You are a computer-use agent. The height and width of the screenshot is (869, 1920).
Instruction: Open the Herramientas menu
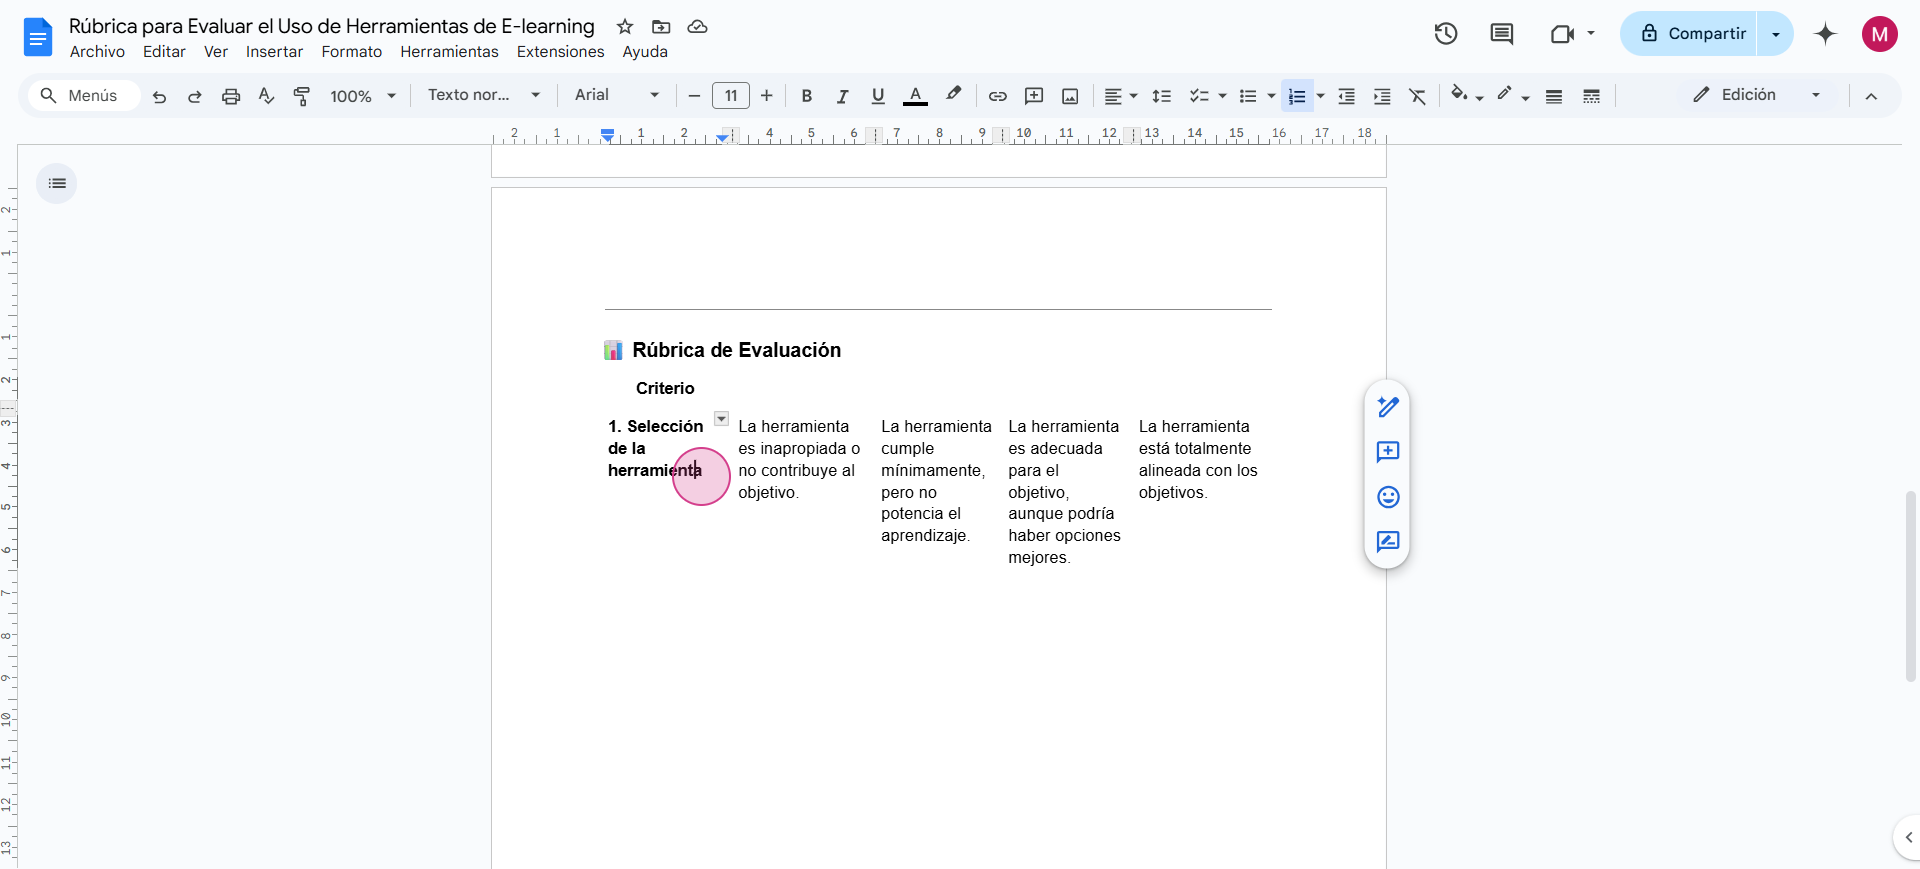pos(449,52)
